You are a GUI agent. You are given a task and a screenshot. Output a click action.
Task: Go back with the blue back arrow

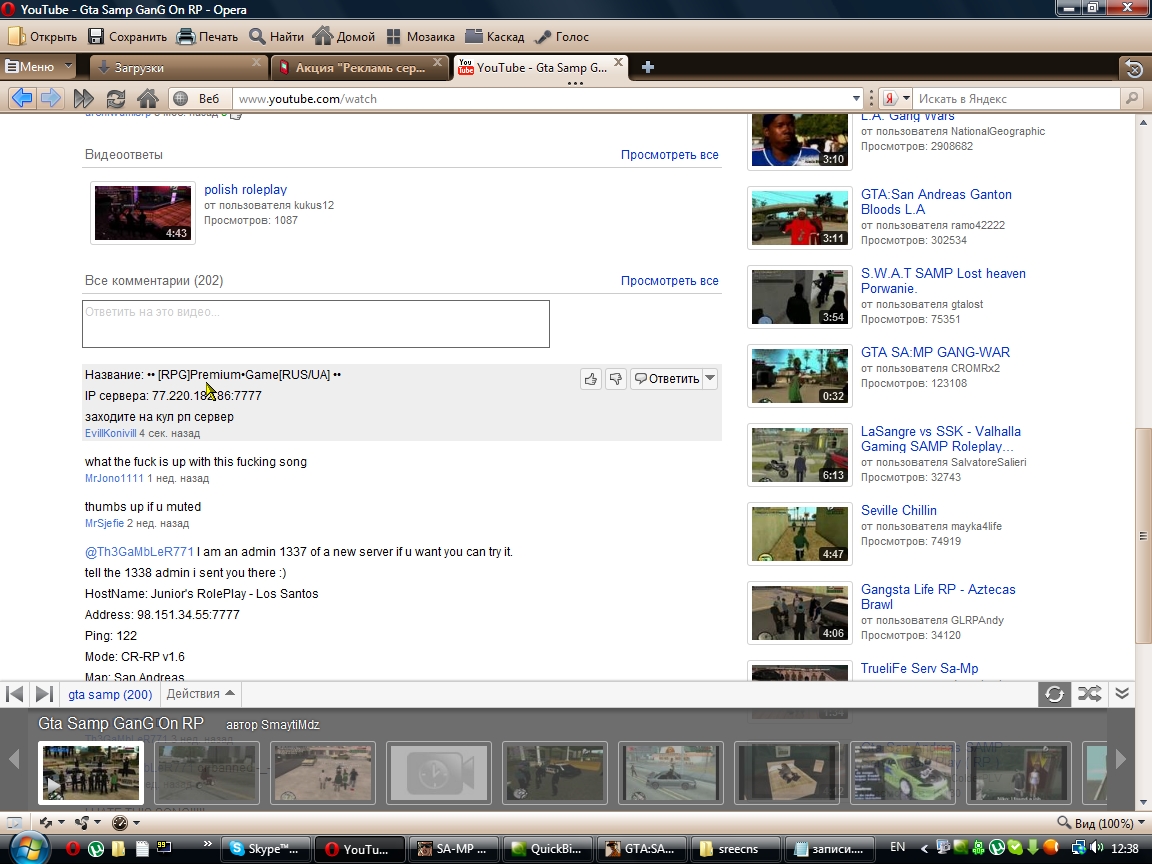pyautogui.click(x=22, y=98)
